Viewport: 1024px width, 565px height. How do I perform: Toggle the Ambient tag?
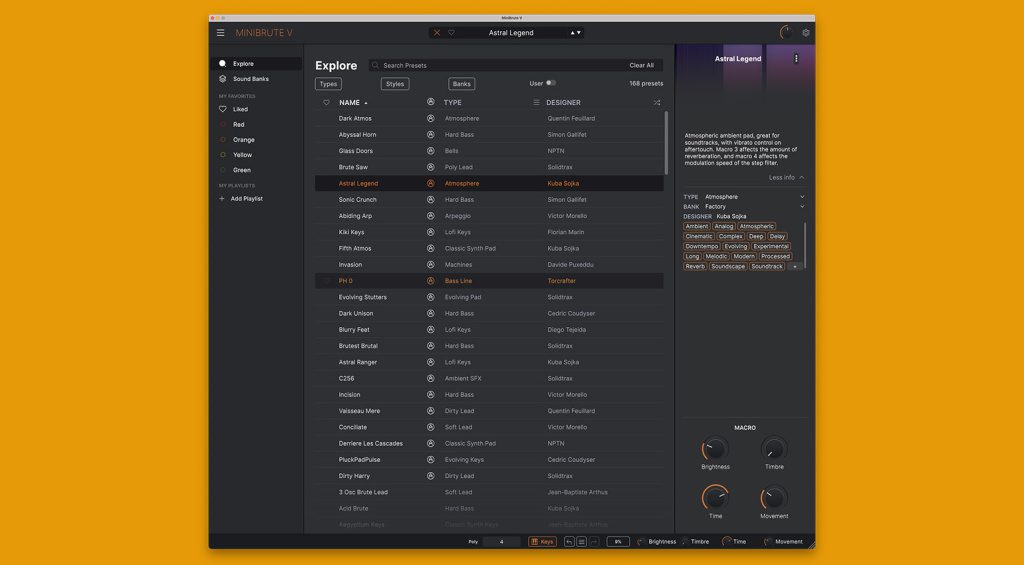point(697,226)
